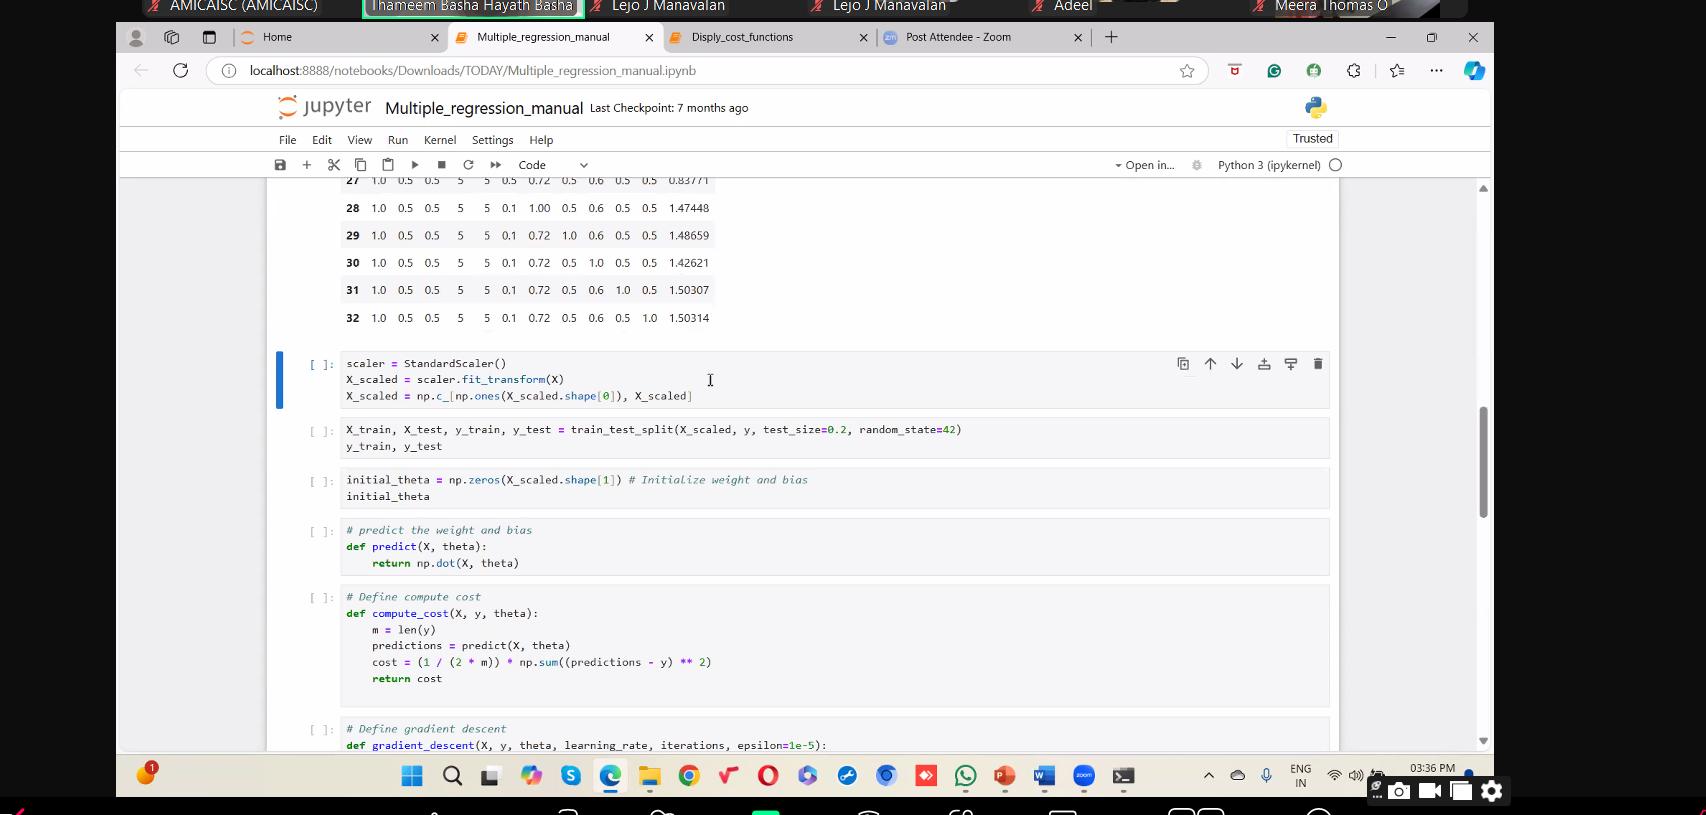Switch to the Disply_cost_functions tab
The image size is (1706, 815).
pyautogui.click(x=766, y=37)
